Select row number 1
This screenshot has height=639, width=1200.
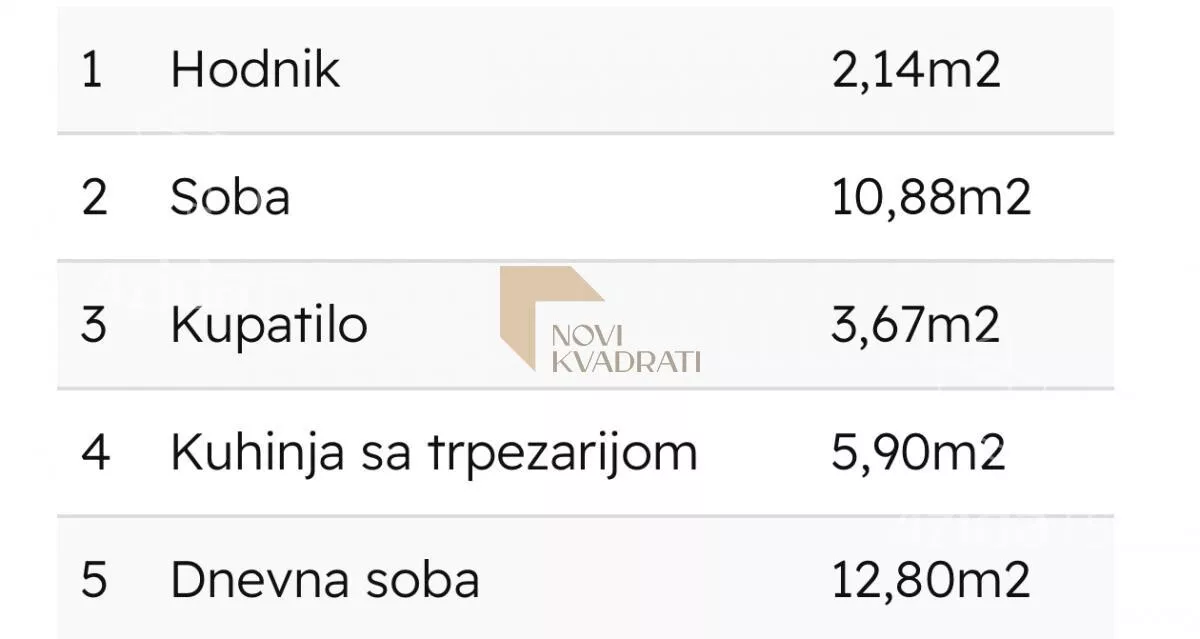(x=91, y=70)
